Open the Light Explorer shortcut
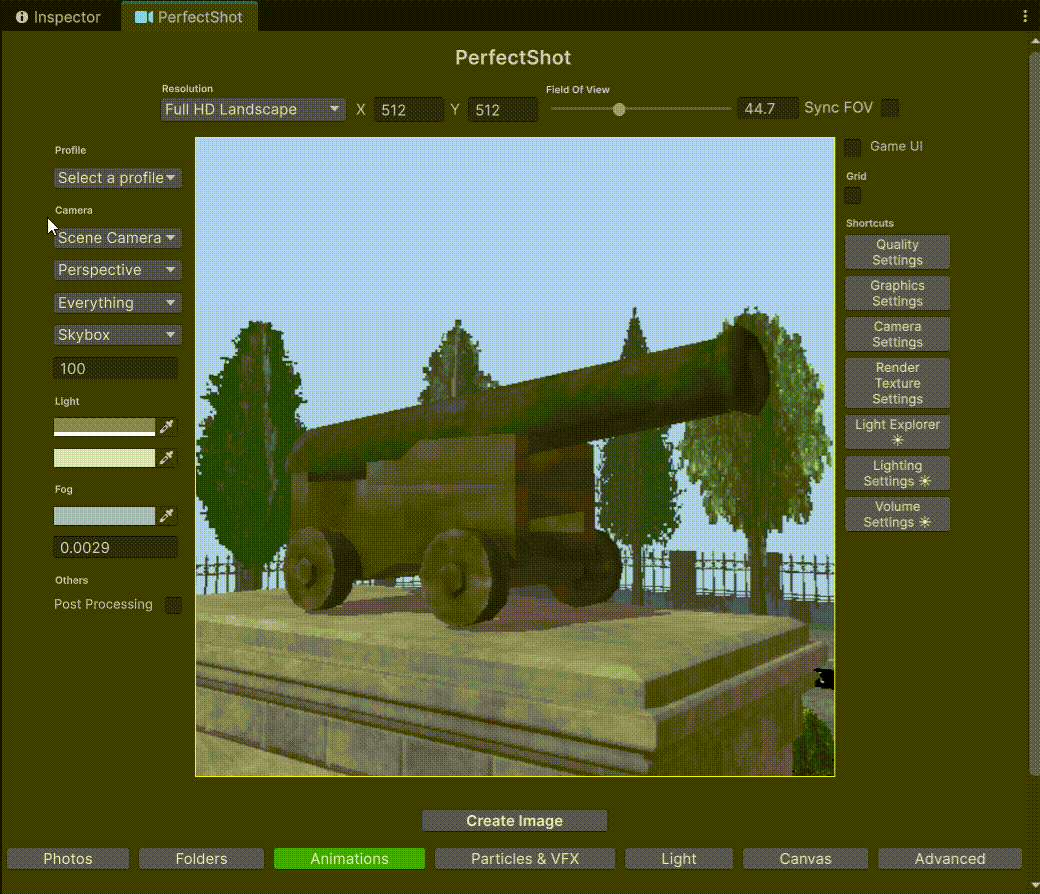 [x=897, y=432]
